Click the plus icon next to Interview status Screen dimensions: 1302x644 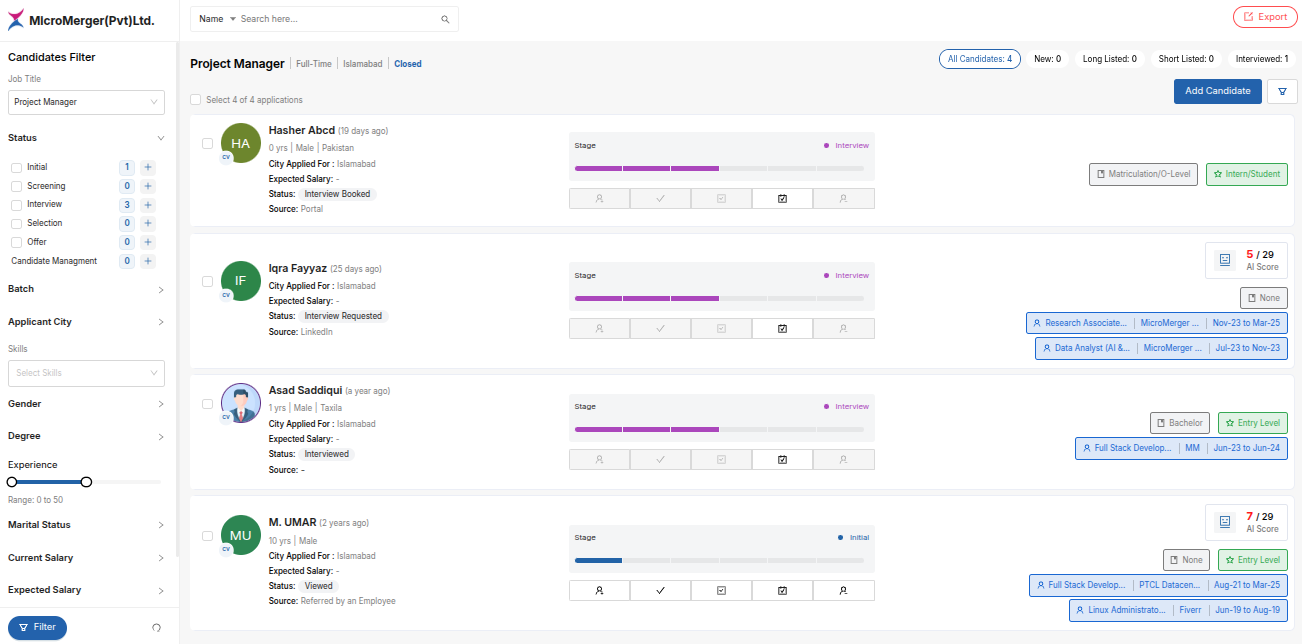tap(148, 205)
